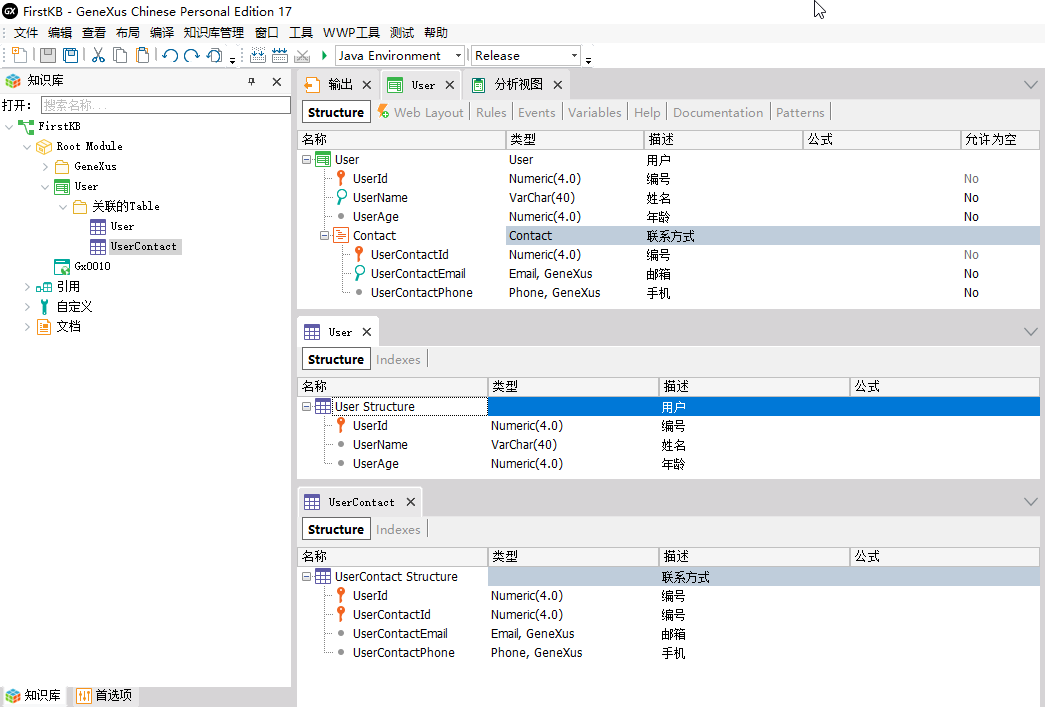
Task: Click the 自定义 wrench icon in tree
Action: [44, 307]
